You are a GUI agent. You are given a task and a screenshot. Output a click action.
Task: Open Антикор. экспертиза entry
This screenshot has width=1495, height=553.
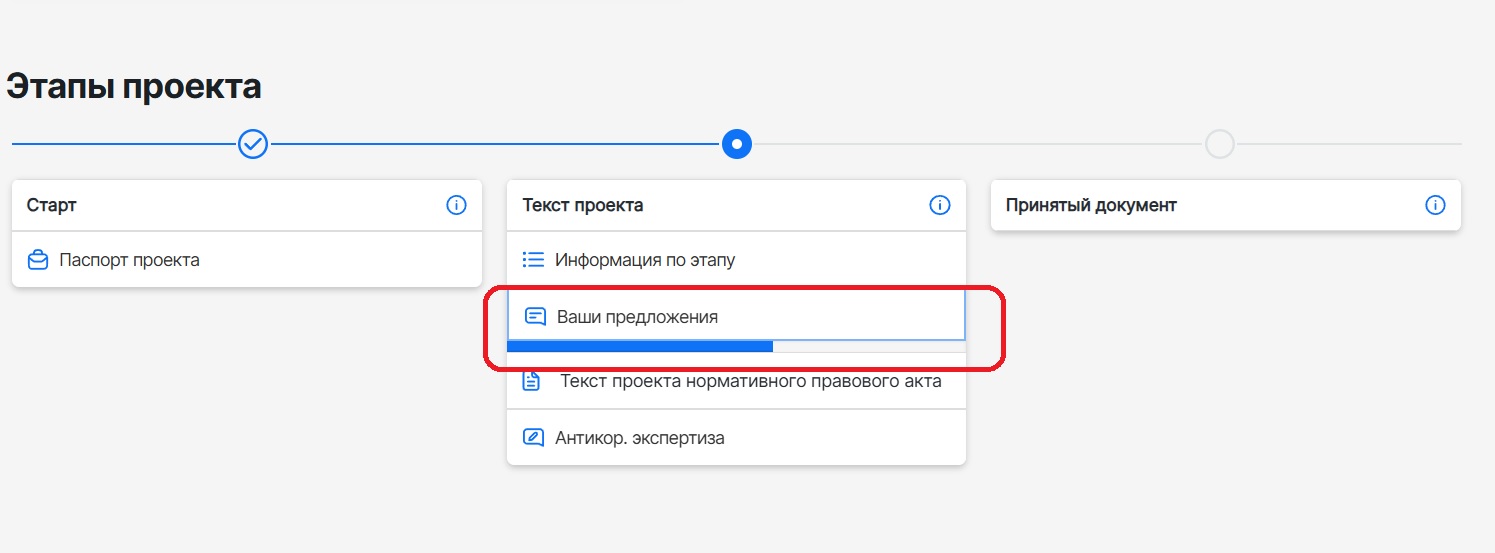click(x=736, y=438)
